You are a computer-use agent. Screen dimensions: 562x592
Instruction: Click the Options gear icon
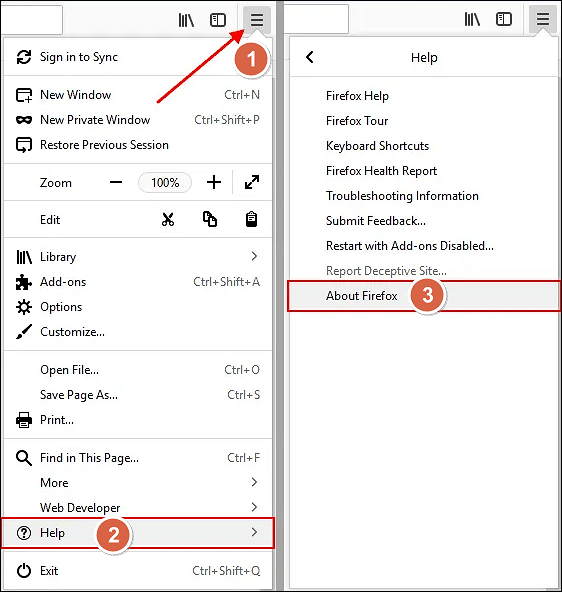click(24, 307)
